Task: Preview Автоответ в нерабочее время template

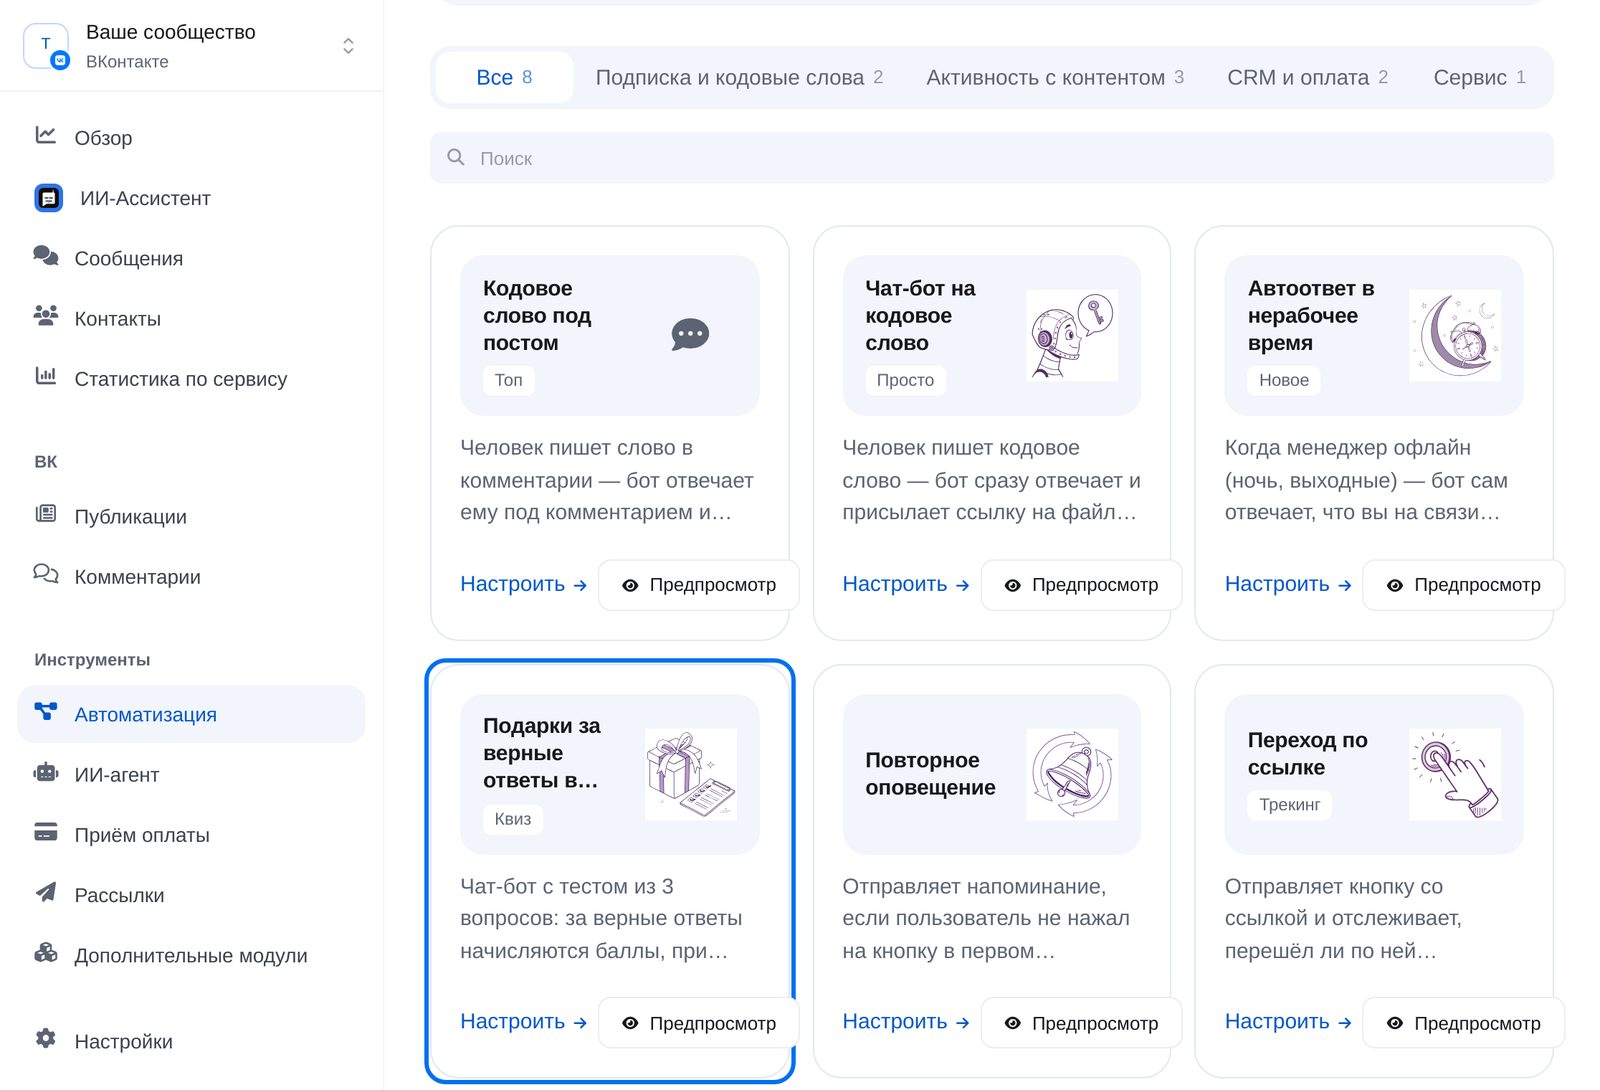Action: 1464,585
